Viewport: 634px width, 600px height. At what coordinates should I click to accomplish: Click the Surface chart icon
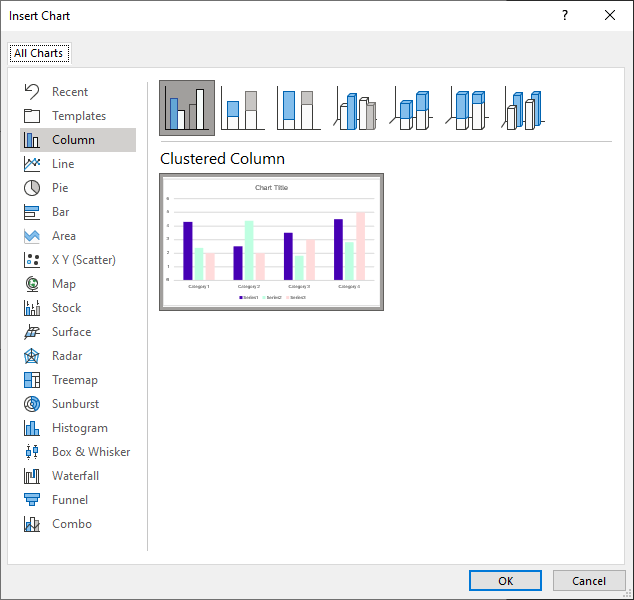pos(32,332)
